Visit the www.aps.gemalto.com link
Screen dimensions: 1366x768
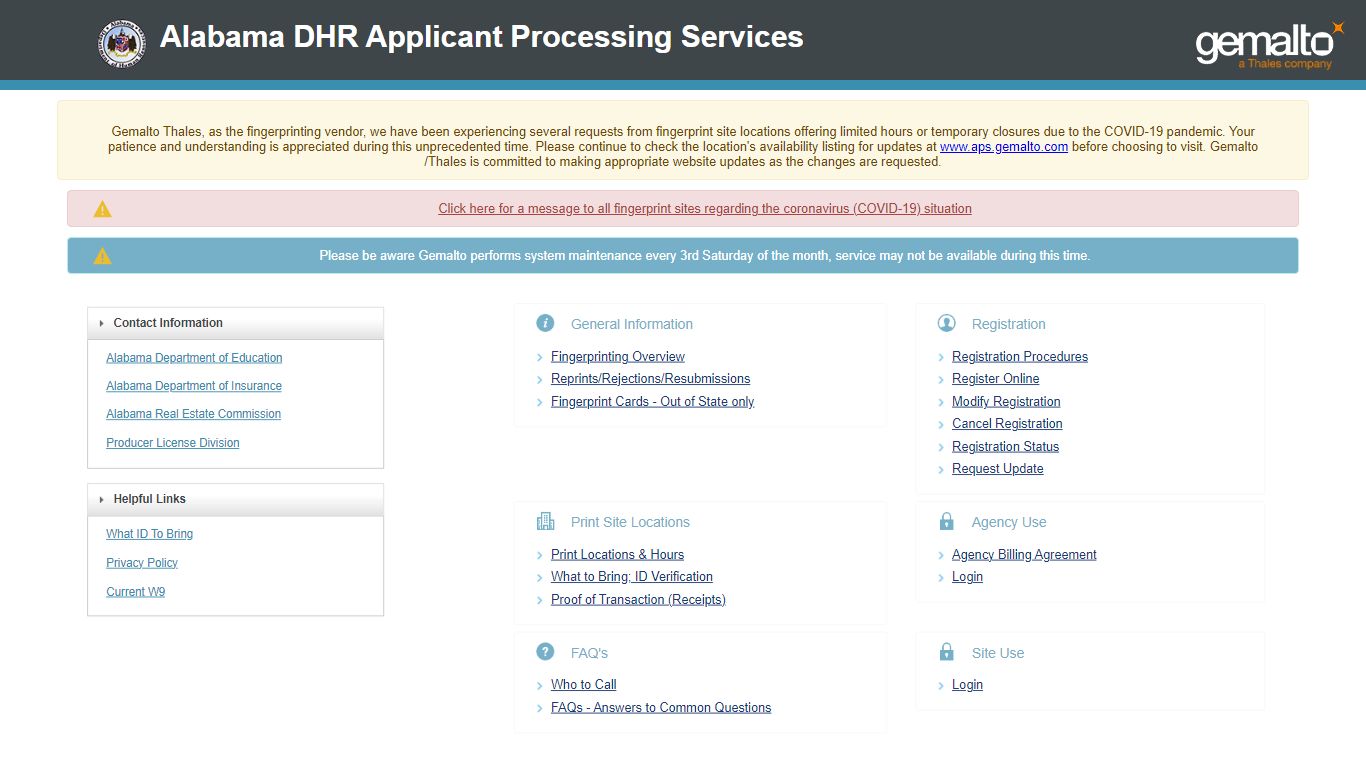1004,146
